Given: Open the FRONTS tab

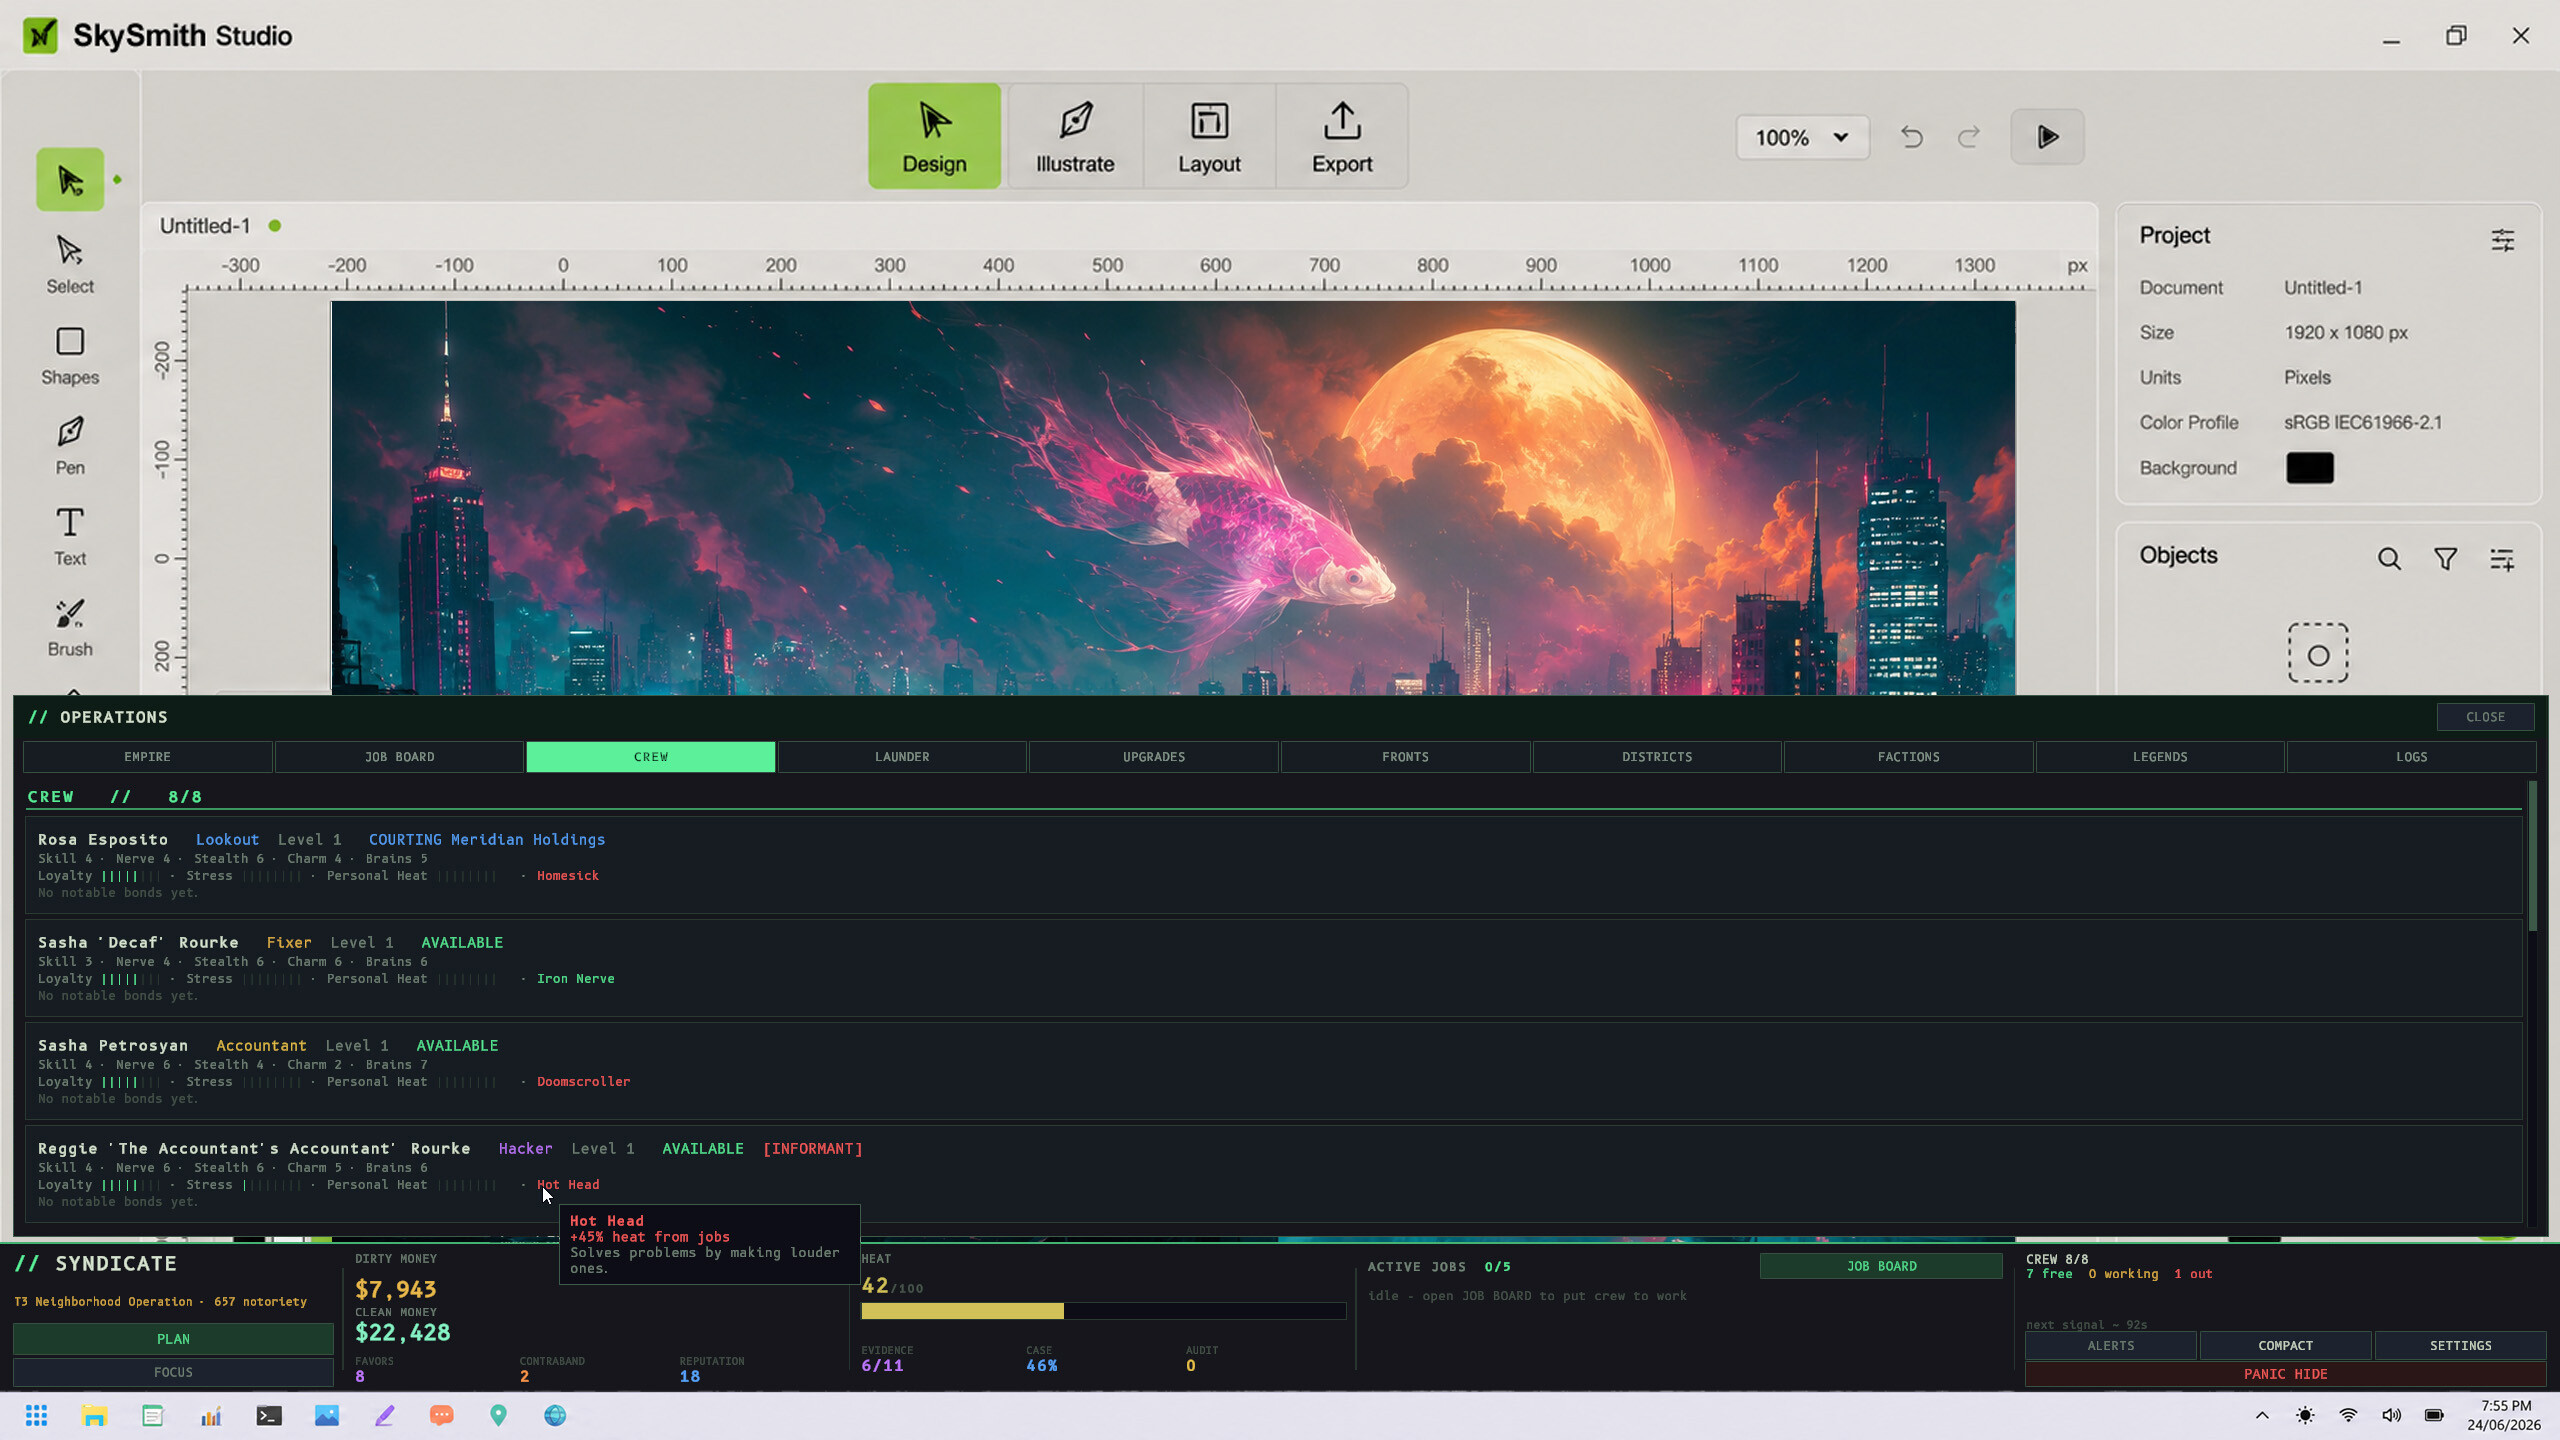Looking at the screenshot, I should click(1405, 757).
